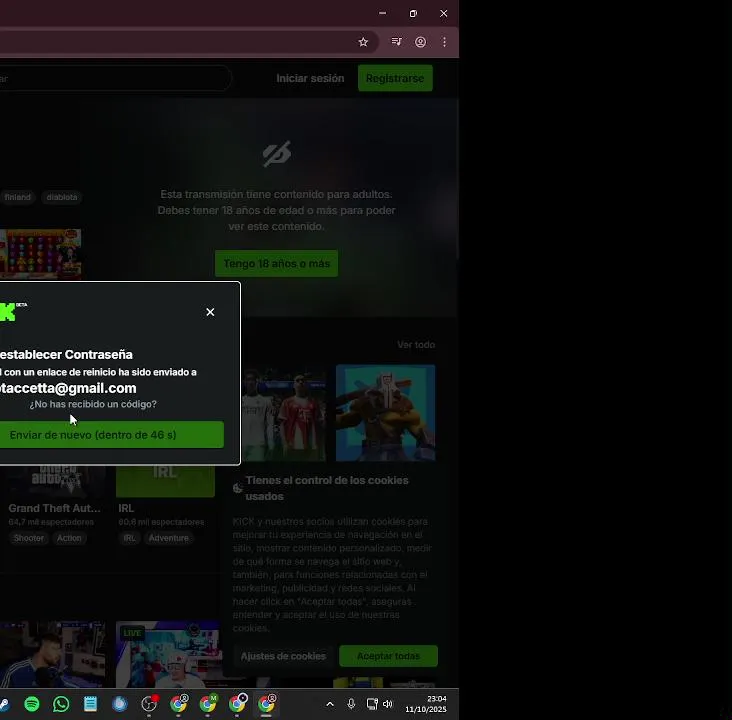This screenshot has height=720, width=732.
Task: Select the diablota tag
Action: pos(62,197)
